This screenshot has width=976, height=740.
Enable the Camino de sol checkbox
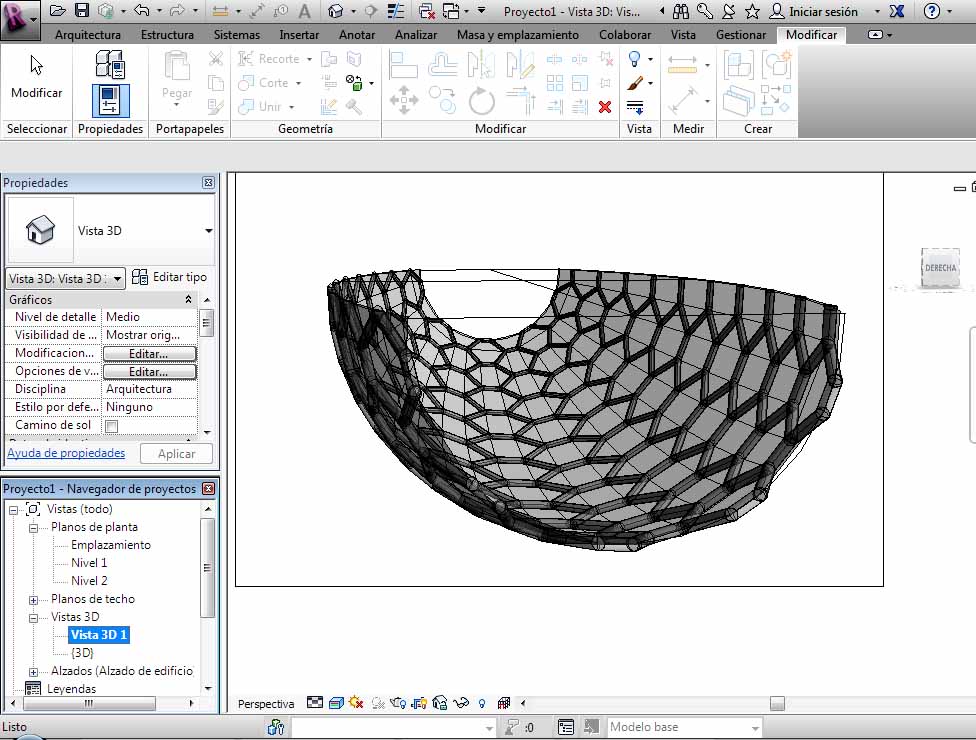112,426
